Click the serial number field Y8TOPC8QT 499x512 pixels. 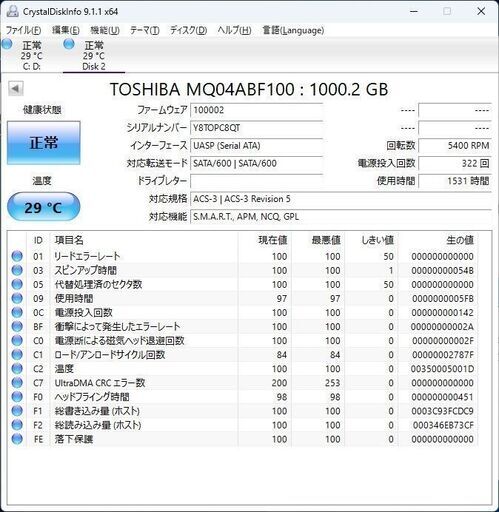256,128
